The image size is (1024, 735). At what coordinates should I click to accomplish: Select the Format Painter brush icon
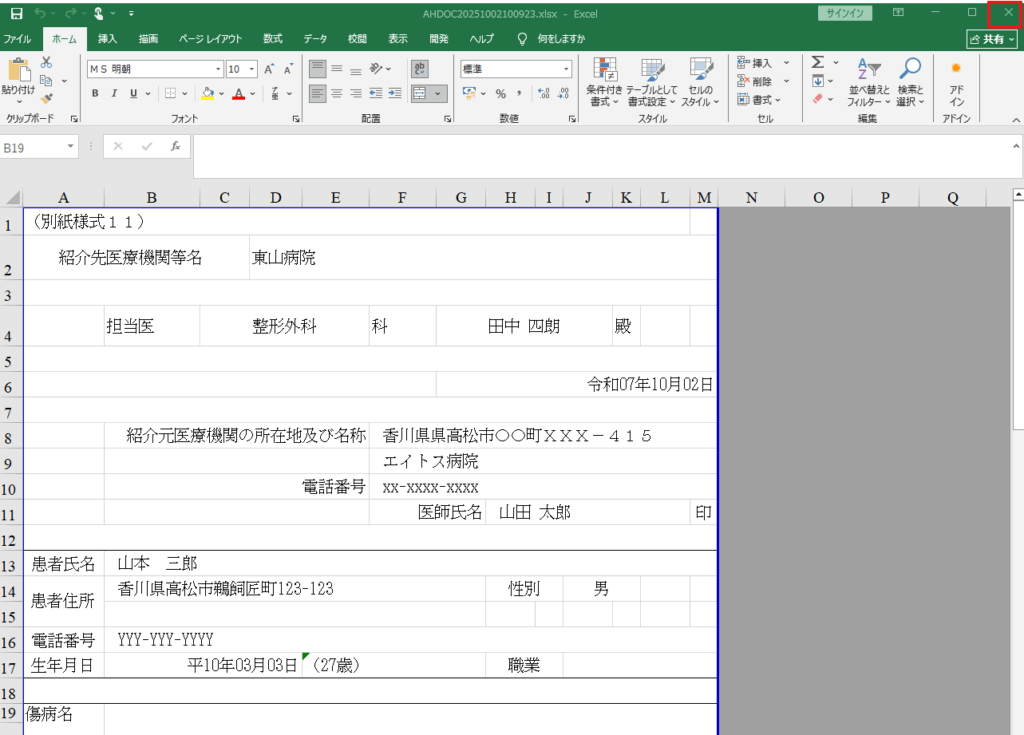tap(46, 98)
